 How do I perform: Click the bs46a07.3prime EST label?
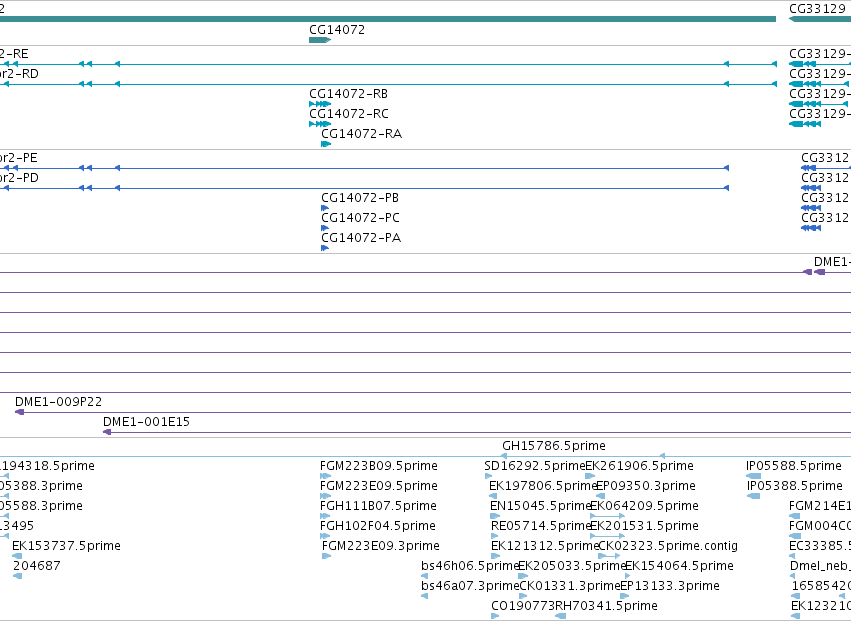click(x=470, y=586)
